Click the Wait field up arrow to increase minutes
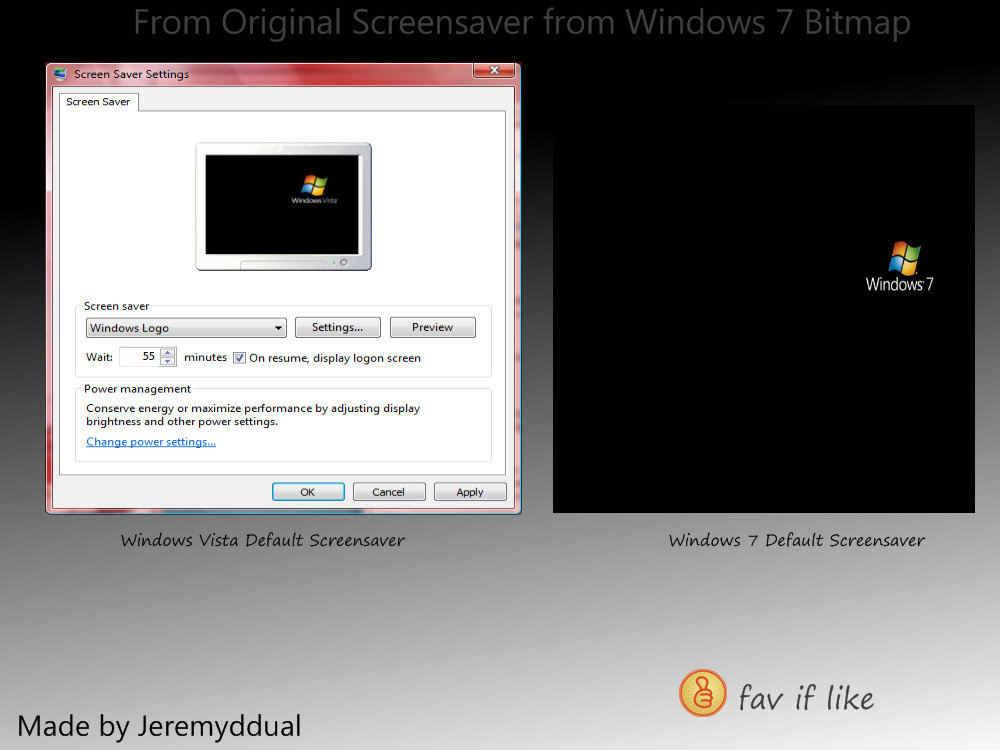1000x750 pixels. [x=167, y=351]
